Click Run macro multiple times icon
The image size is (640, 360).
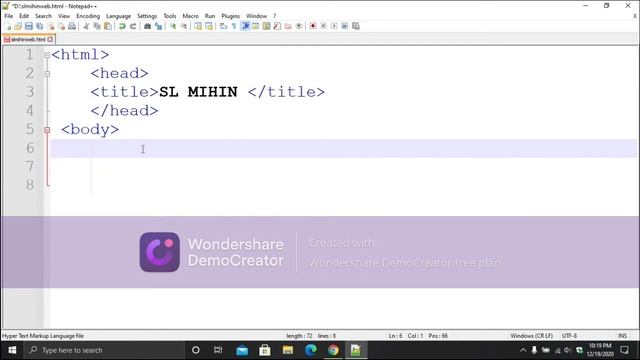click(345, 26)
